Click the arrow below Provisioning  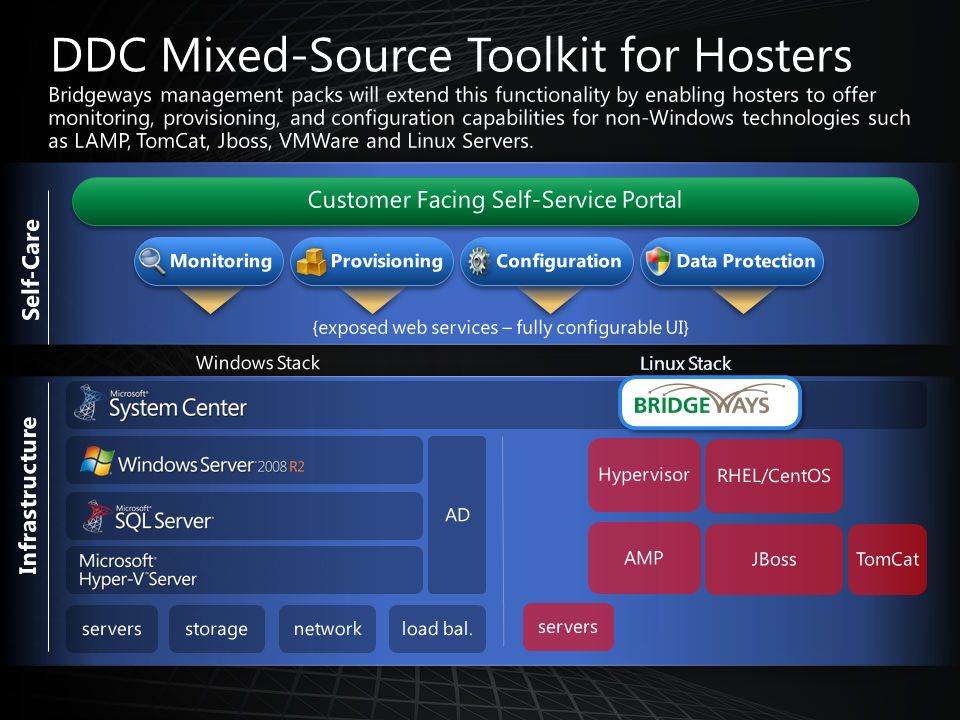tap(372, 300)
